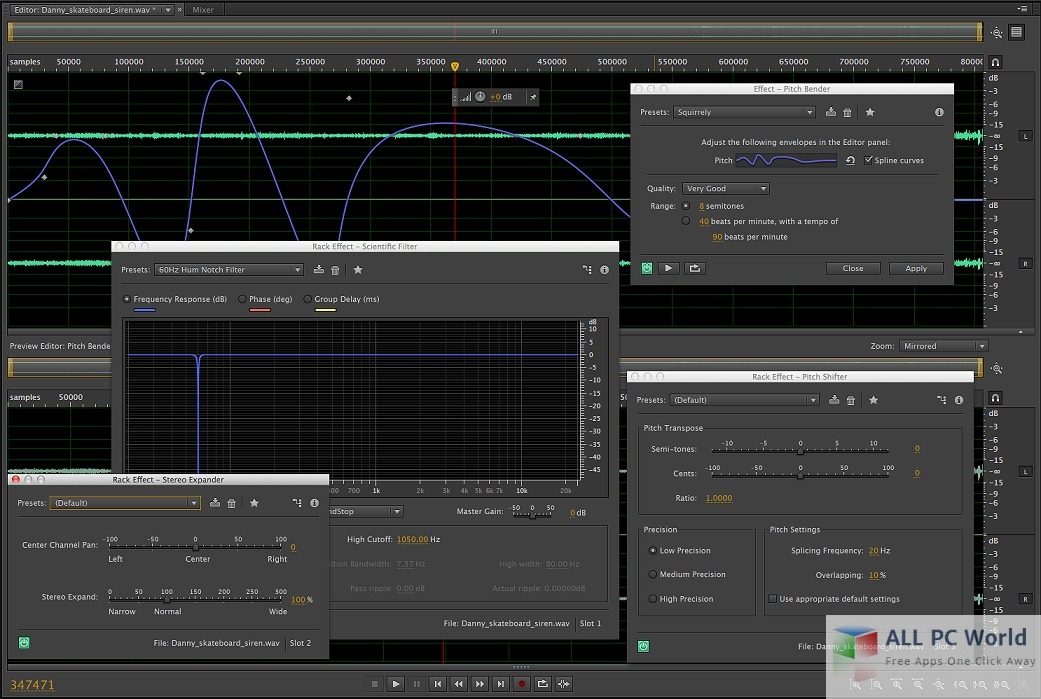The height and width of the screenshot is (699, 1041).
Task: Click Close button in Pitch Bender
Action: pyautogui.click(x=853, y=268)
